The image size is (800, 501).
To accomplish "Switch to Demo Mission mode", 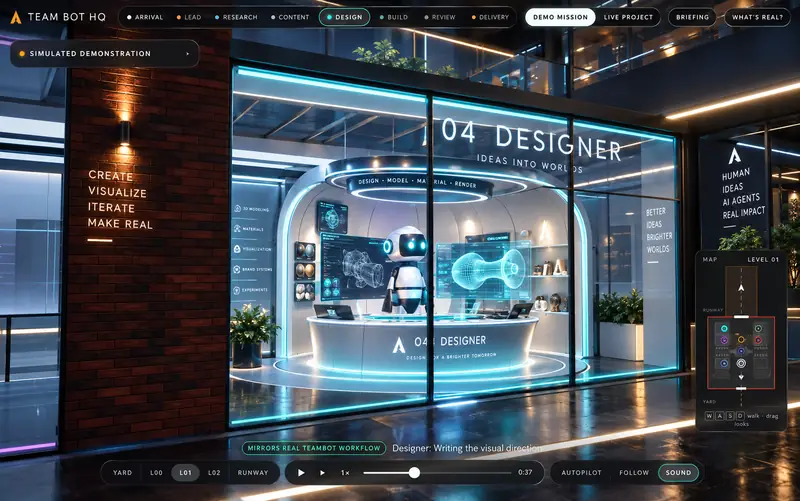I will (560, 17).
